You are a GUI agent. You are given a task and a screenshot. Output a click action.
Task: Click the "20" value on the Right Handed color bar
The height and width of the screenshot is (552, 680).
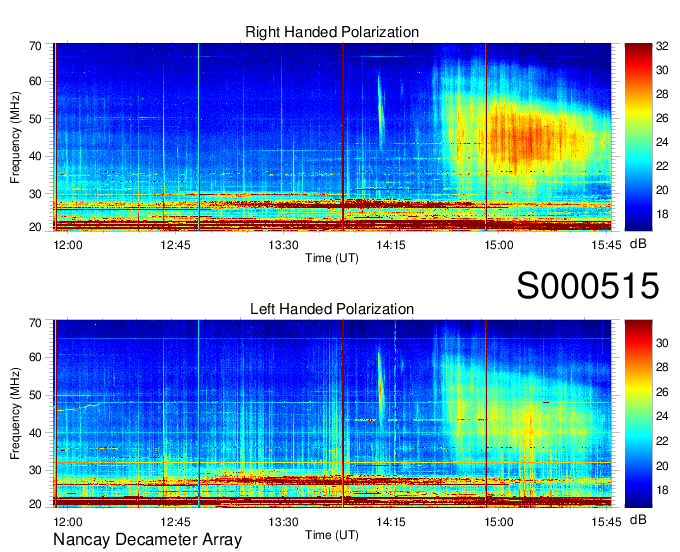pos(662,190)
